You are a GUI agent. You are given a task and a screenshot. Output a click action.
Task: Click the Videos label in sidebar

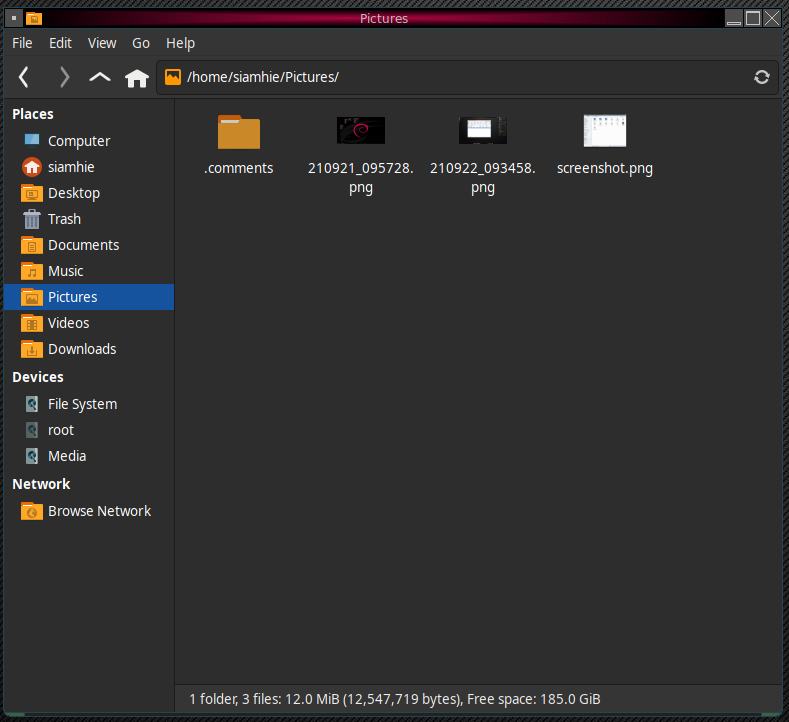click(68, 323)
